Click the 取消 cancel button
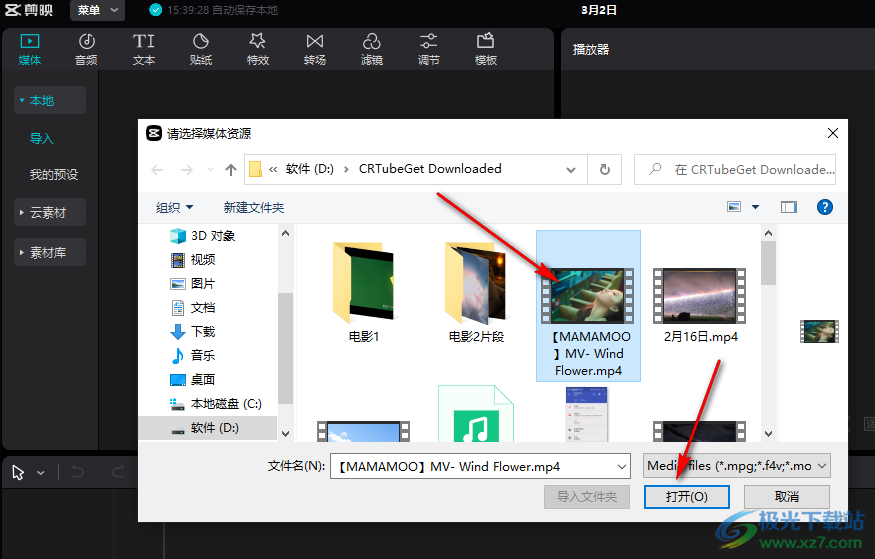875x559 pixels. click(x=787, y=497)
